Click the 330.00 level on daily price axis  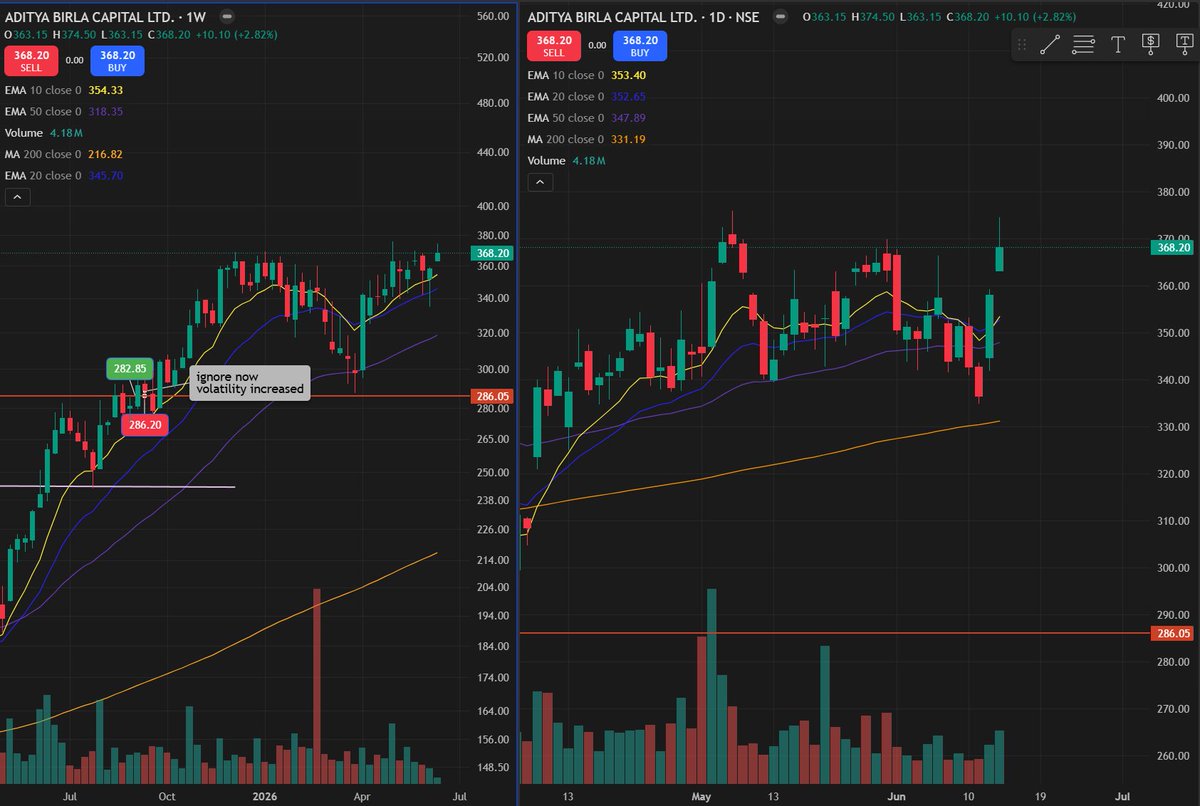coord(1174,427)
